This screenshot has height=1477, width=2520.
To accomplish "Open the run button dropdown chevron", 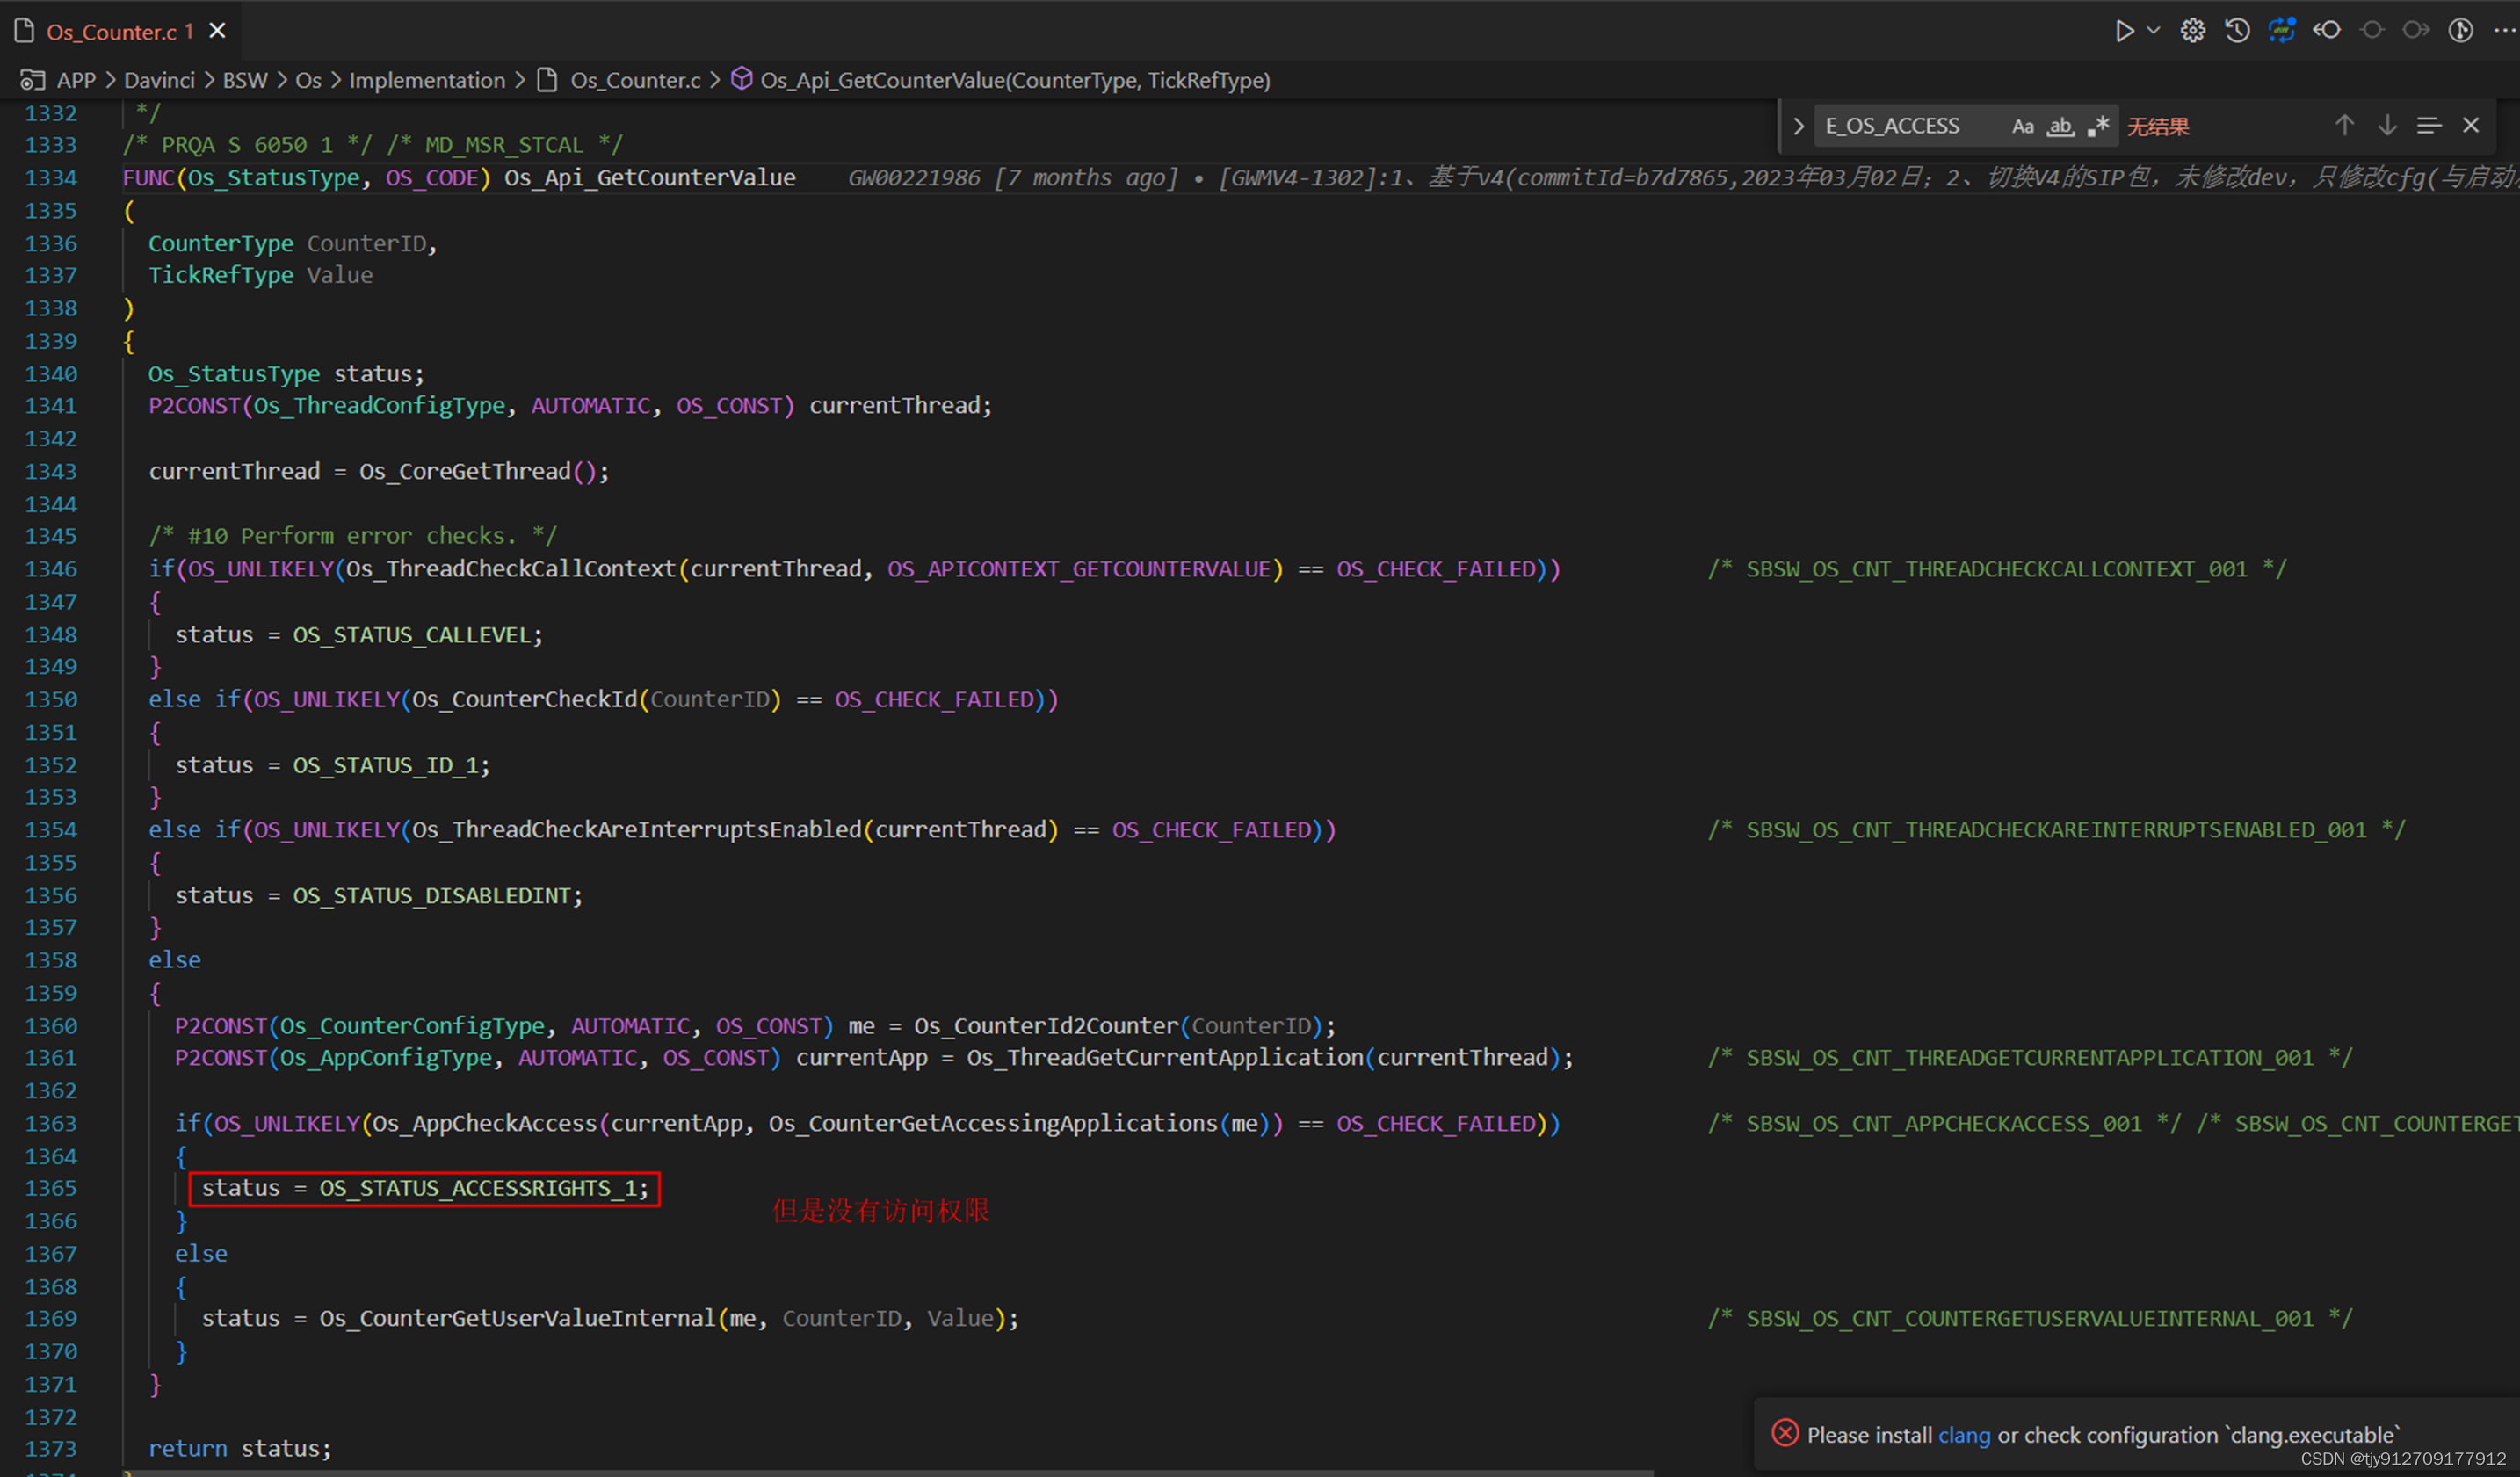I will [2154, 31].
